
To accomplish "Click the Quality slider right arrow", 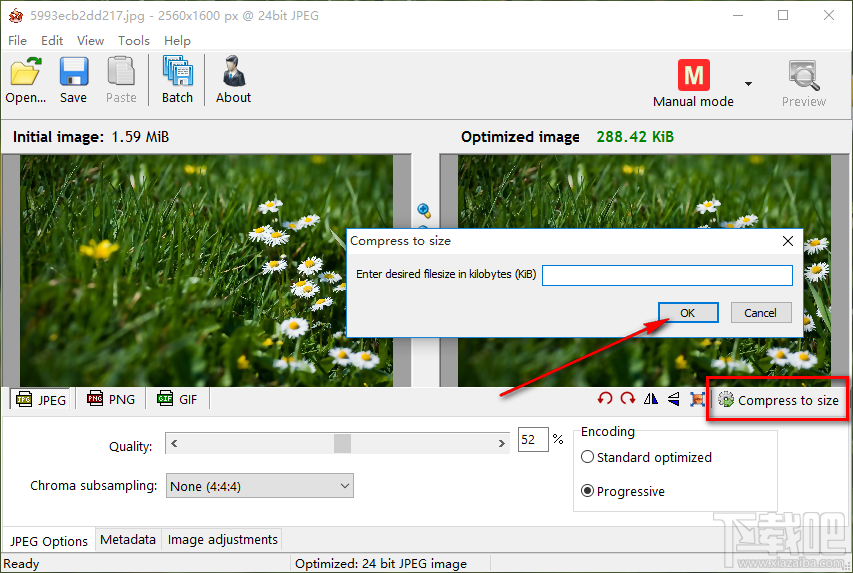I will click(501, 443).
